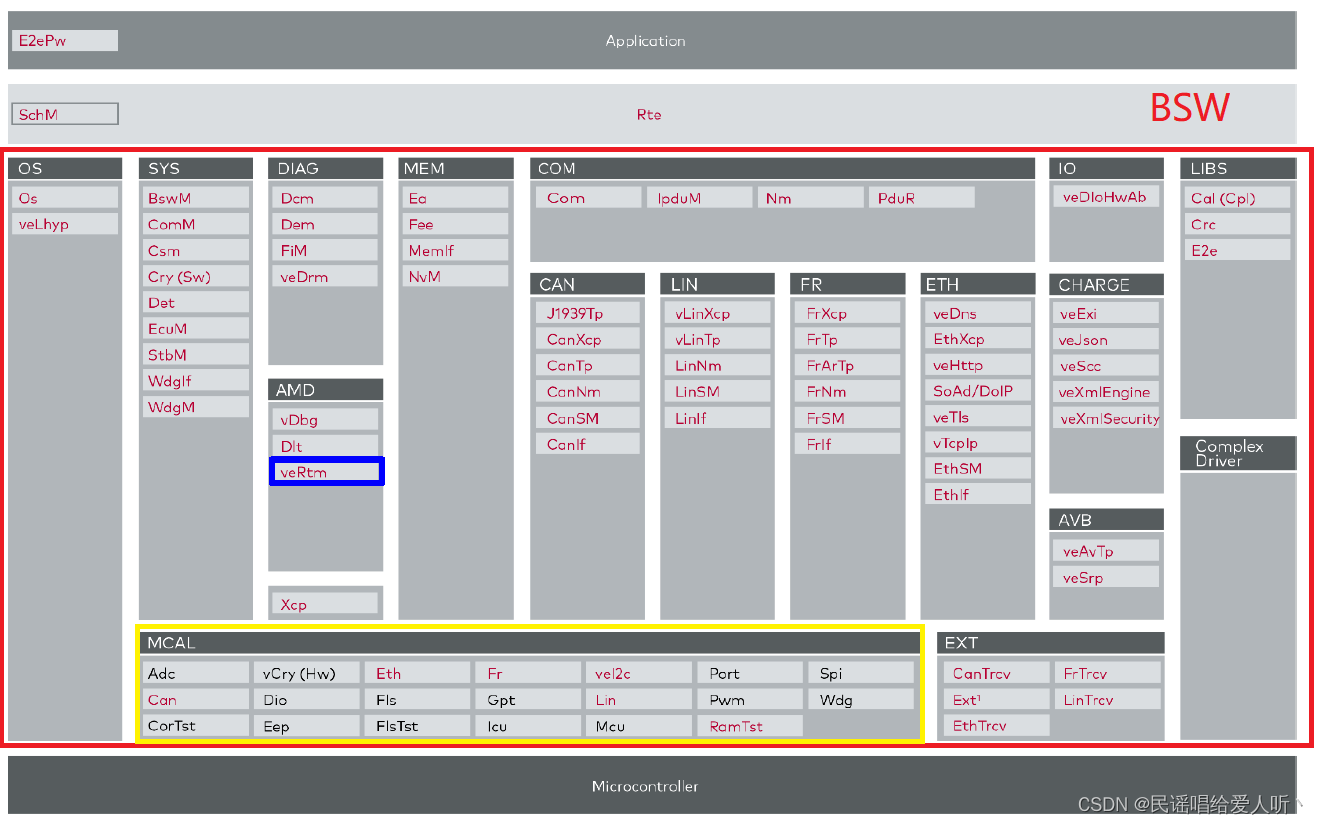Select the CanSM module box
Image resolution: width=1318 pixels, height=825 pixels.
(x=588, y=418)
